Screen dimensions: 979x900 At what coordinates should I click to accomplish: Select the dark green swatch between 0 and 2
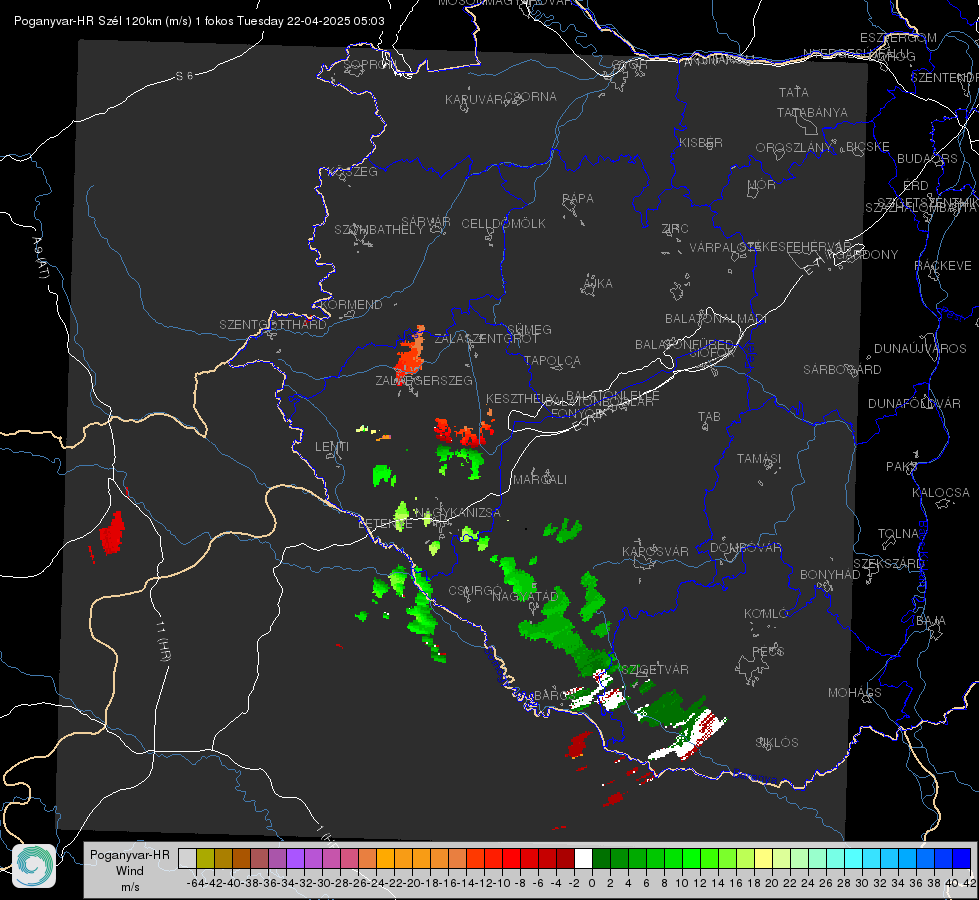pyautogui.click(x=601, y=858)
